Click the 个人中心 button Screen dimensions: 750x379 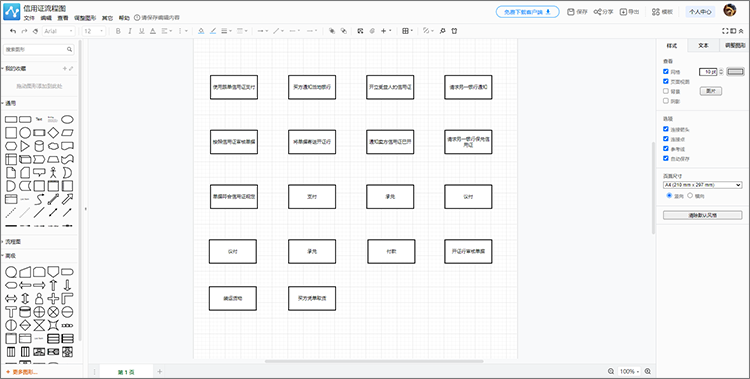pos(700,11)
